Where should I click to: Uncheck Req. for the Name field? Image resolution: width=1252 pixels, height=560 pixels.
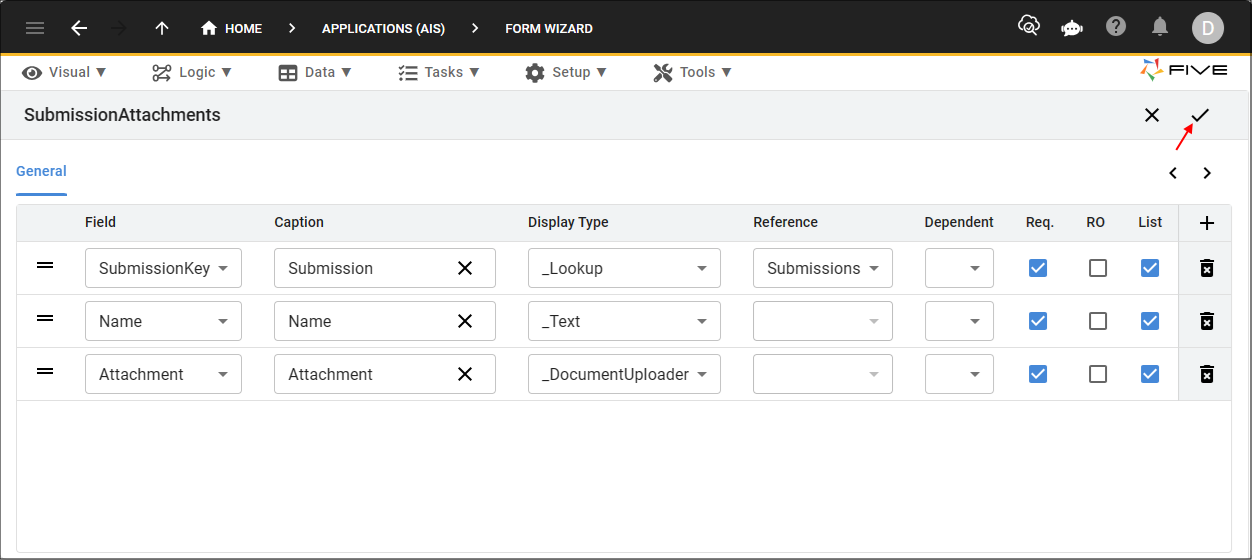point(1038,321)
